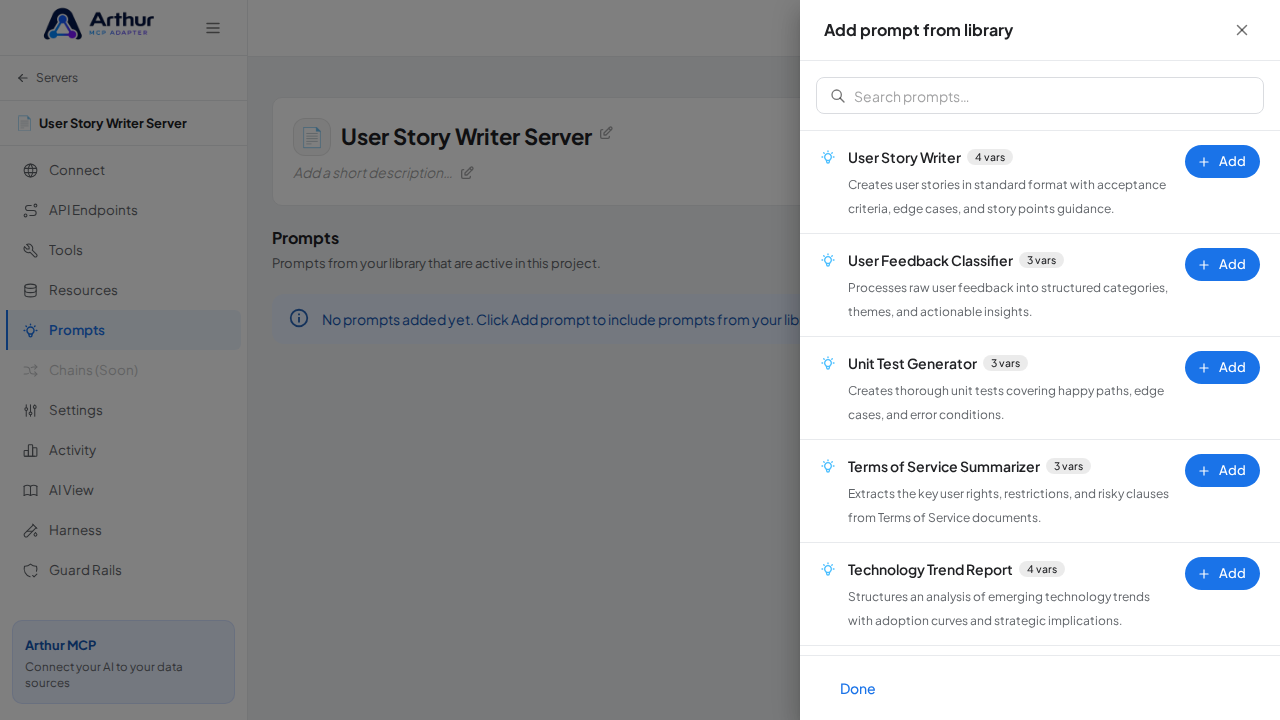Image resolution: width=1280 pixels, height=720 pixels.
Task: Click the magnifier icon in search box
Action: click(x=838, y=96)
